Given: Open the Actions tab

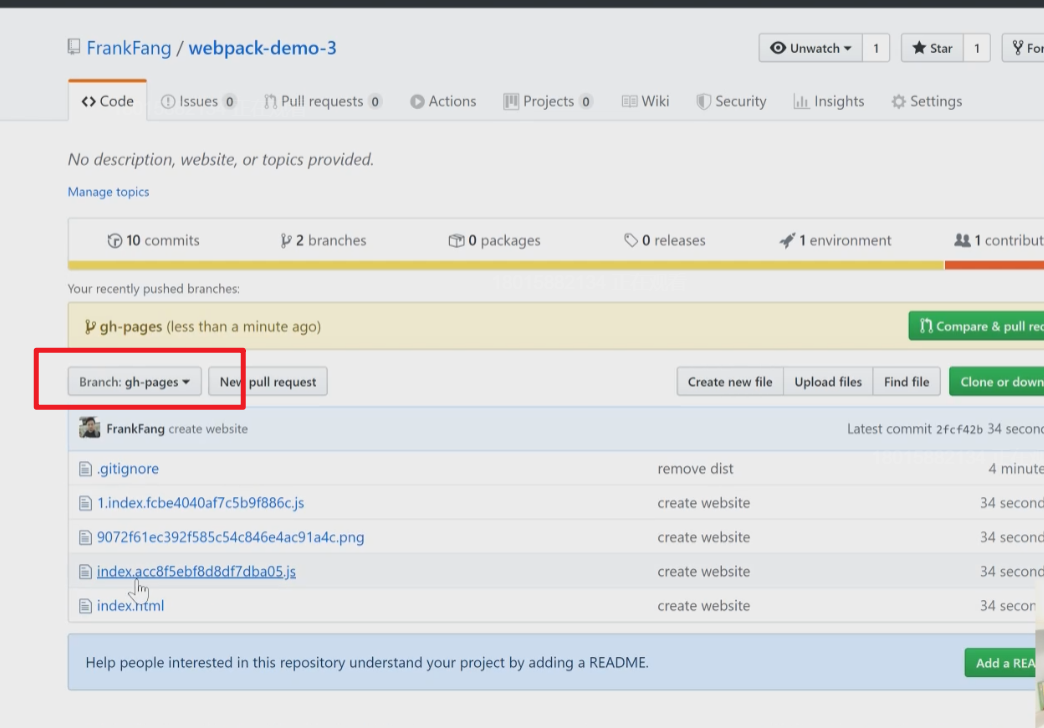Looking at the screenshot, I should tap(443, 101).
